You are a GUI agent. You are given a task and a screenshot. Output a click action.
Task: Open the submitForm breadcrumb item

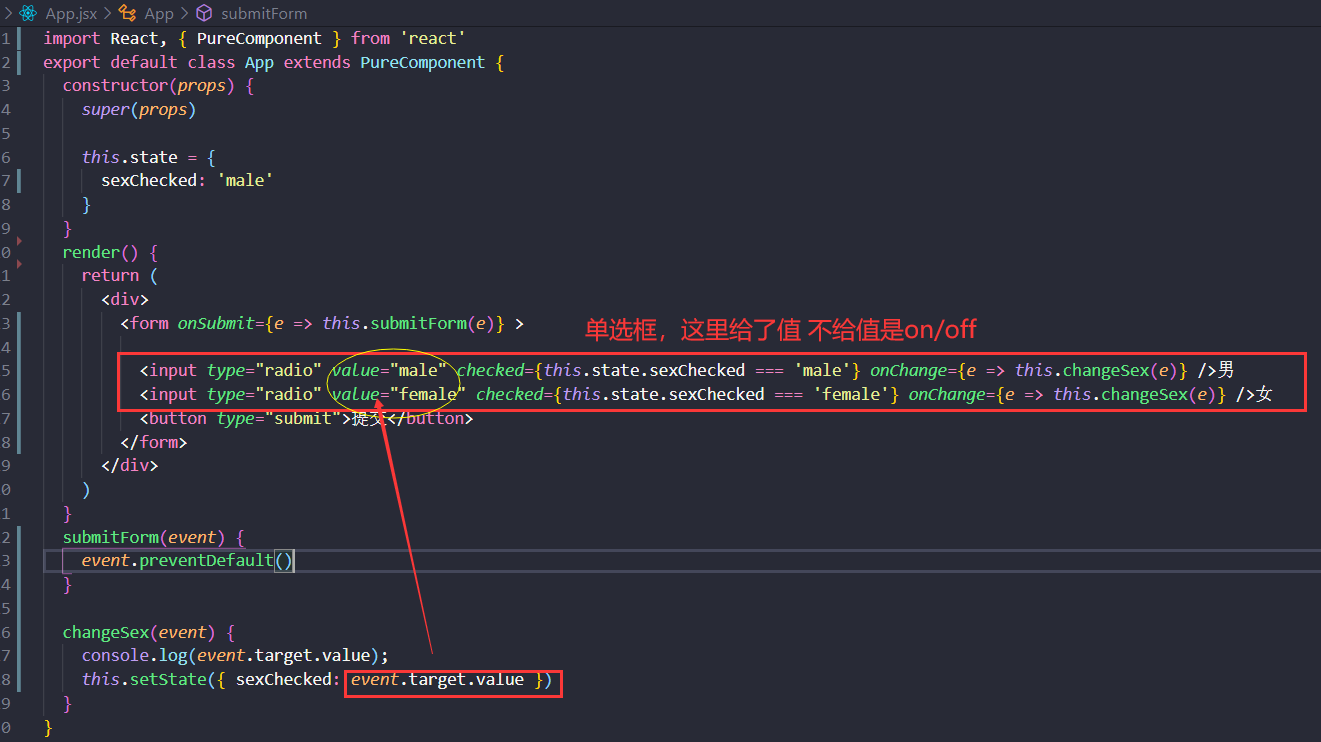[264, 13]
